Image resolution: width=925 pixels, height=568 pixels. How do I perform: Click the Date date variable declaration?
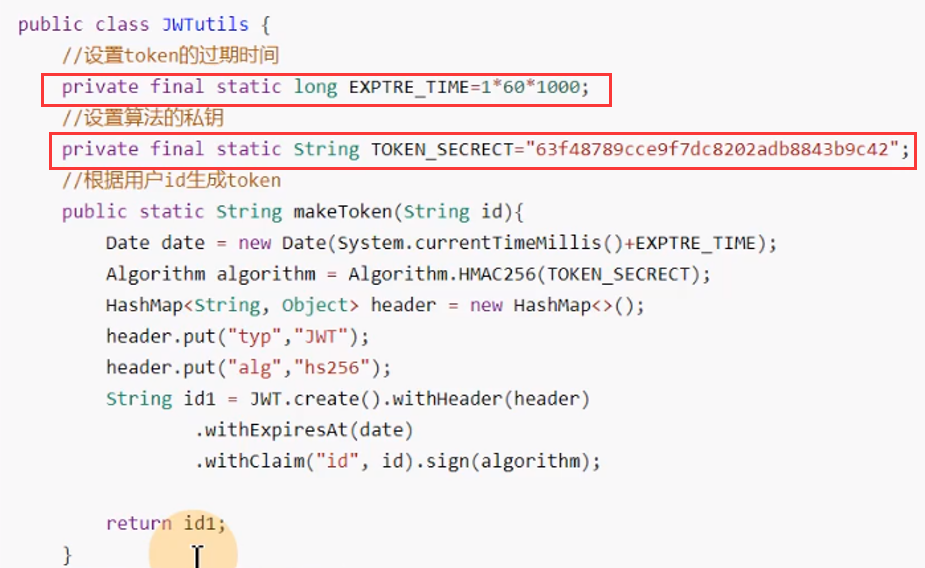tap(155, 243)
